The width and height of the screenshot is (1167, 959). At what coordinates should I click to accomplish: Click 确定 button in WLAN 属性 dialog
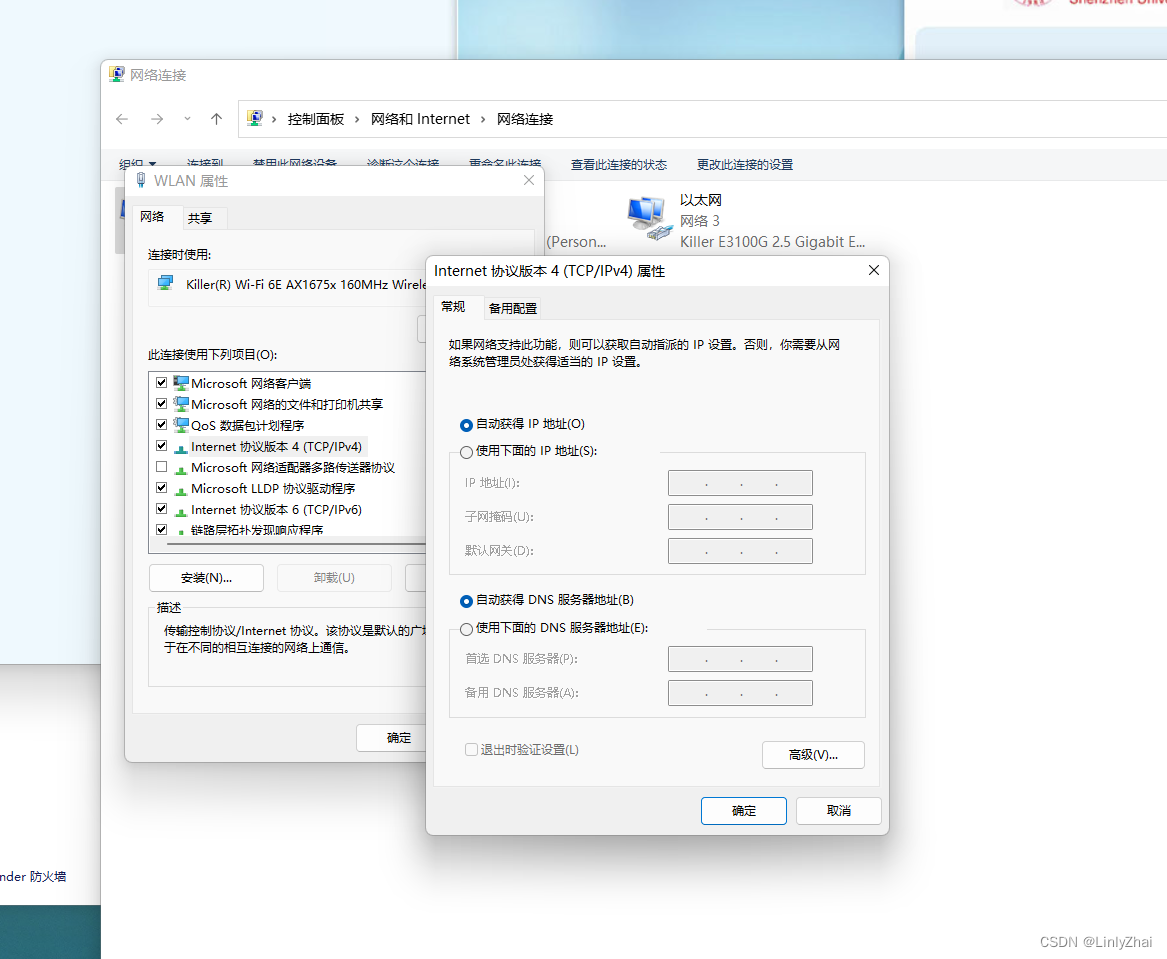pyautogui.click(x=391, y=737)
